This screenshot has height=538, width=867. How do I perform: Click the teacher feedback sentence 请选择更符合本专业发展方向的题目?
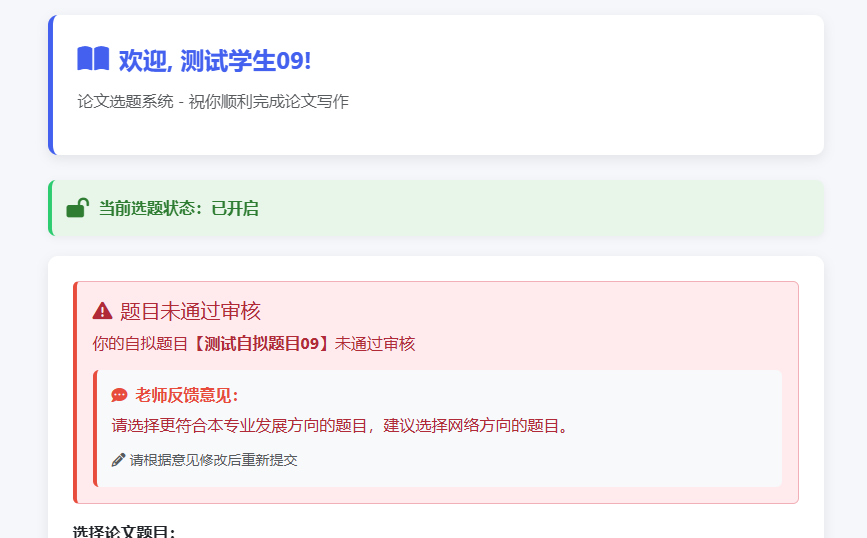point(240,425)
